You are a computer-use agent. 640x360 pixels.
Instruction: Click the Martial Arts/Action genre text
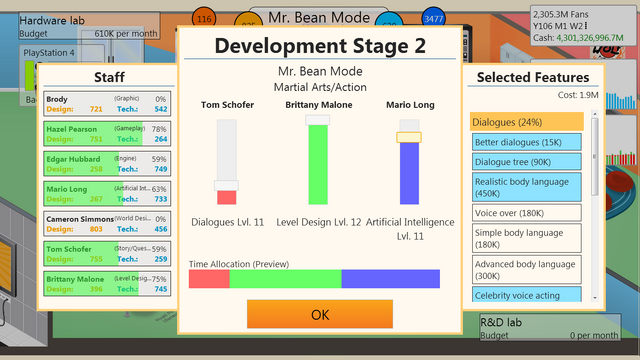(320, 87)
